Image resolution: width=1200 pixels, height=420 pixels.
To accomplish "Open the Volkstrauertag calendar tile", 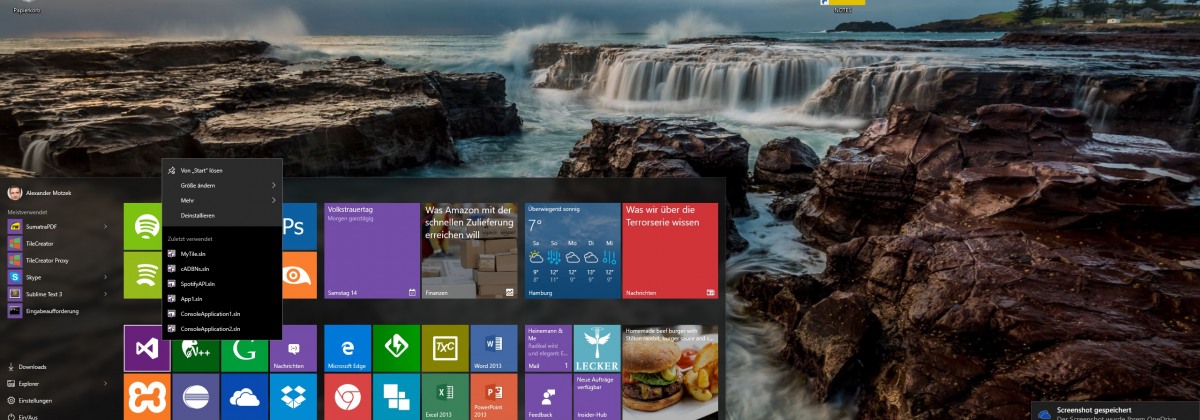I will (x=372, y=251).
